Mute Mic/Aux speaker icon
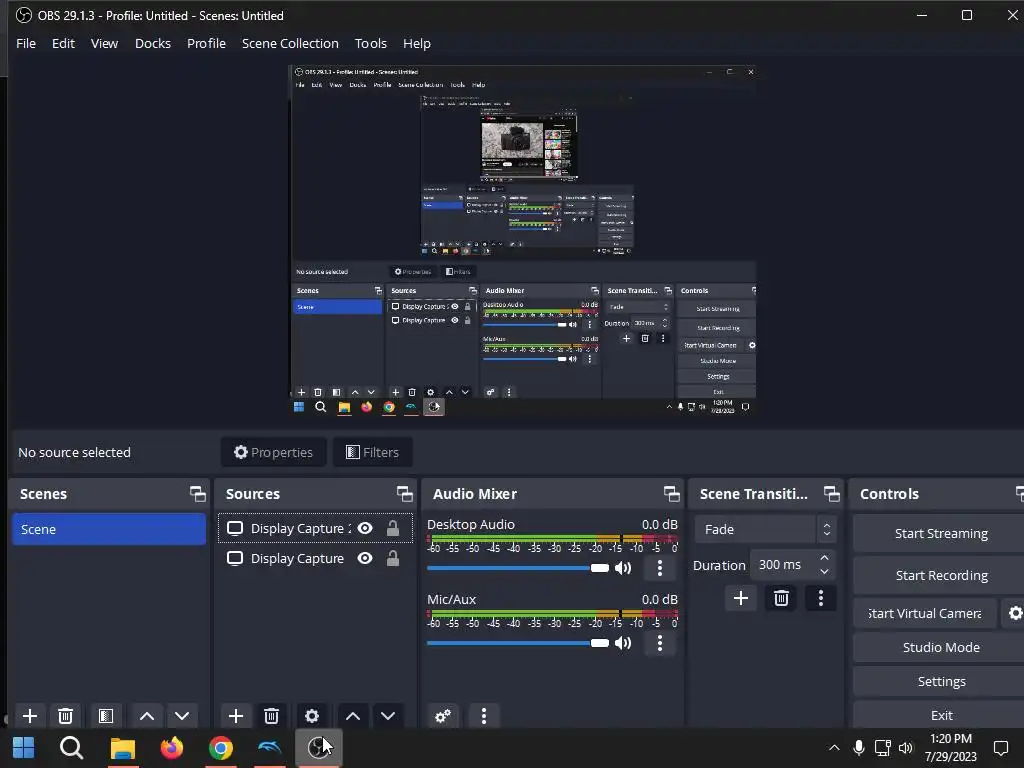The height and width of the screenshot is (768, 1024). point(623,643)
